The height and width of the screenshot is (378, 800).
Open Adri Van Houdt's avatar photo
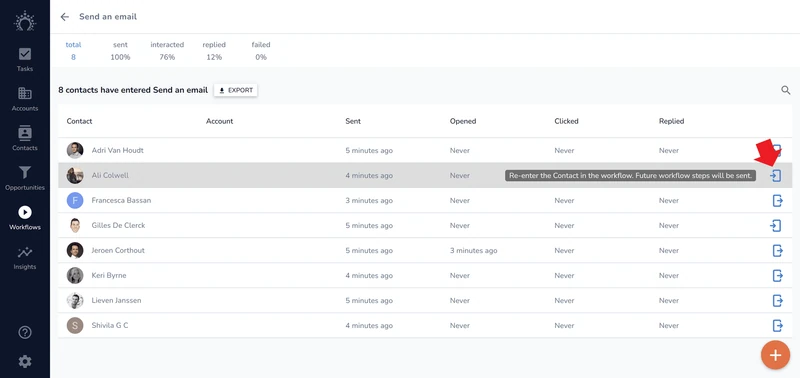(x=75, y=150)
